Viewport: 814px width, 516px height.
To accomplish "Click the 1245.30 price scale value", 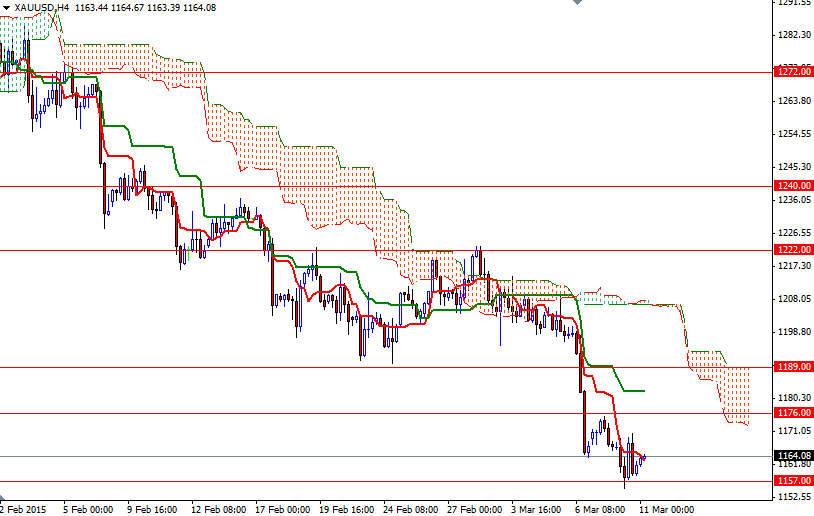I will click(x=793, y=167).
